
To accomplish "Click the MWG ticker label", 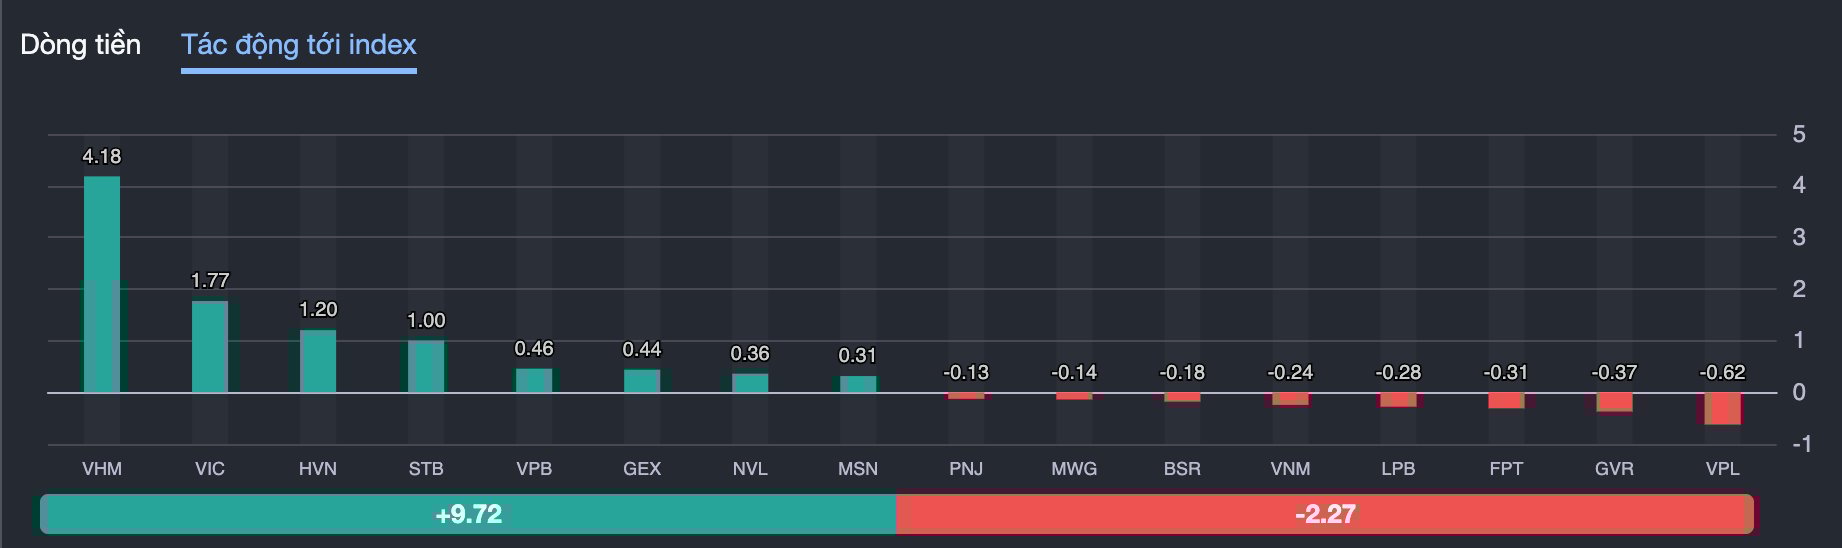I will (1074, 469).
